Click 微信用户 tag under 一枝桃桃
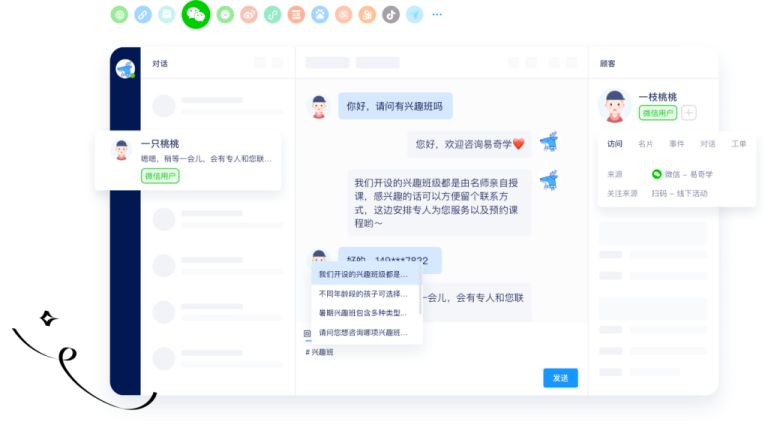This screenshot has height=428, width=768. [658, 113]
